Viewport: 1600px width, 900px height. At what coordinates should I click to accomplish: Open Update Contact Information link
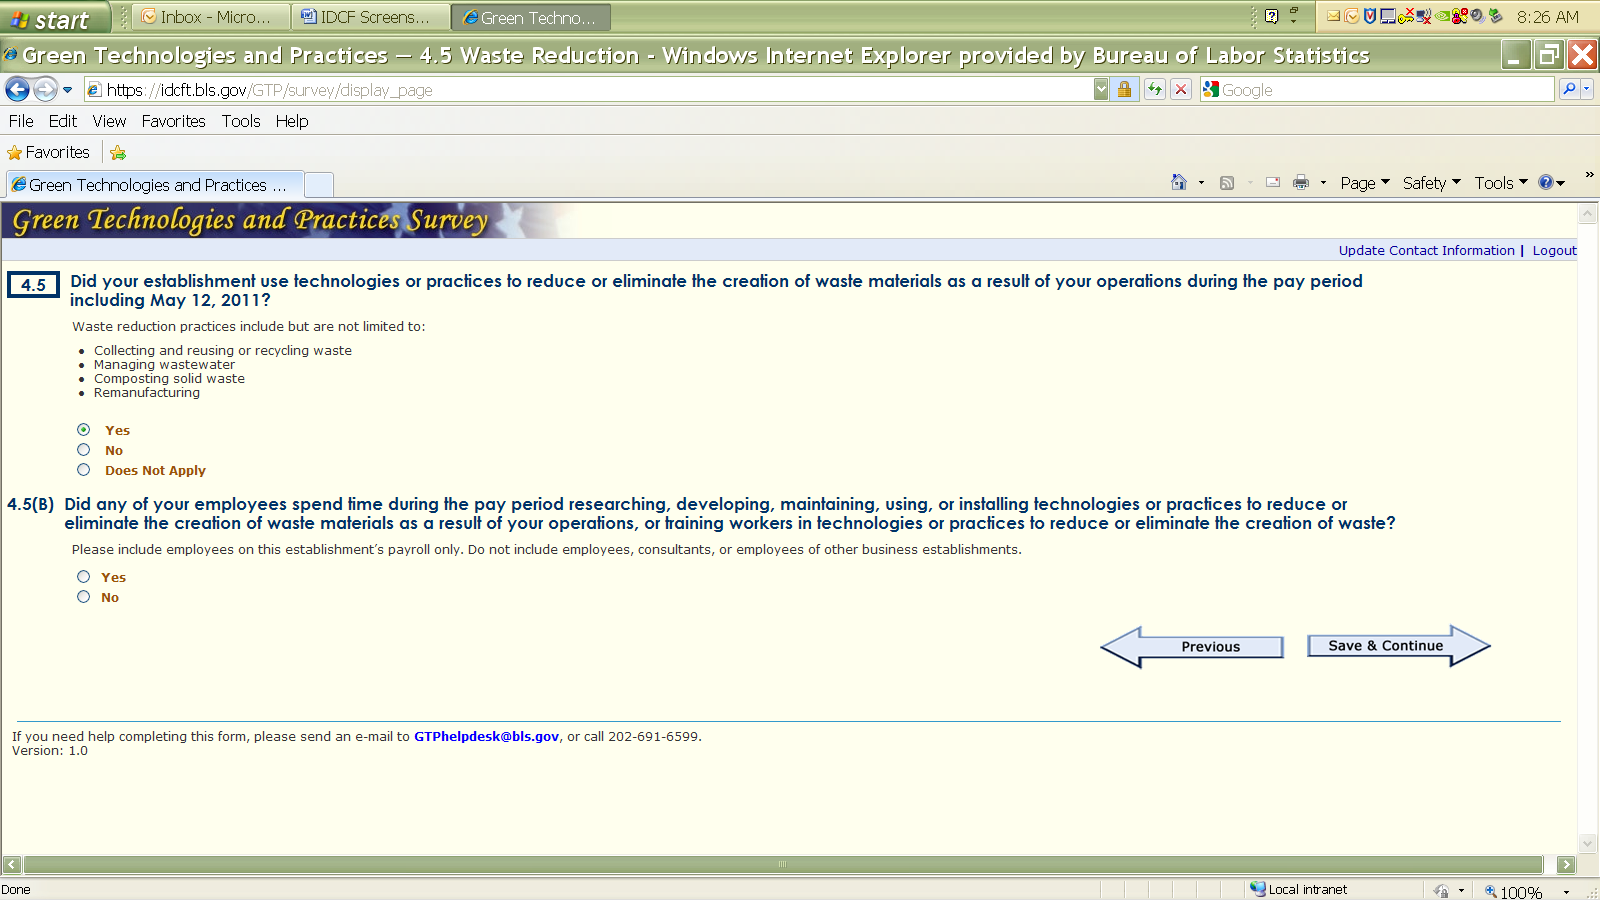tap(1426, 251)
